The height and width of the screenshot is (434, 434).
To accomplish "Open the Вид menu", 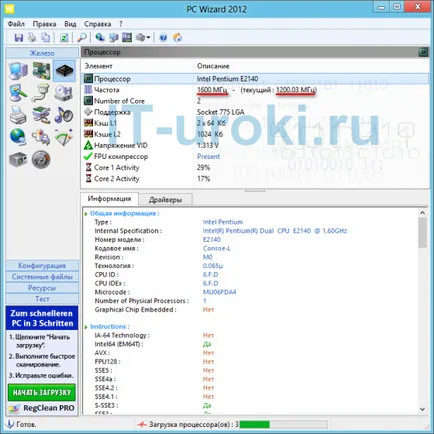I will (x=70, y=24).
